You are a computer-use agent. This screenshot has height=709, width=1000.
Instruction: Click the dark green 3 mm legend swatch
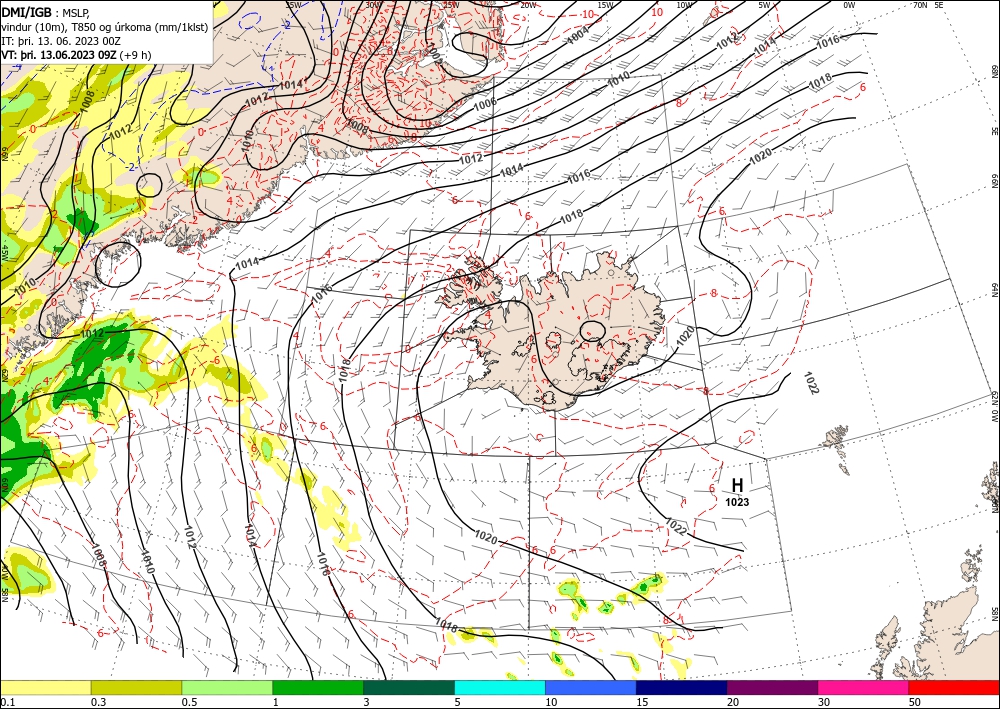pos(409,687)
